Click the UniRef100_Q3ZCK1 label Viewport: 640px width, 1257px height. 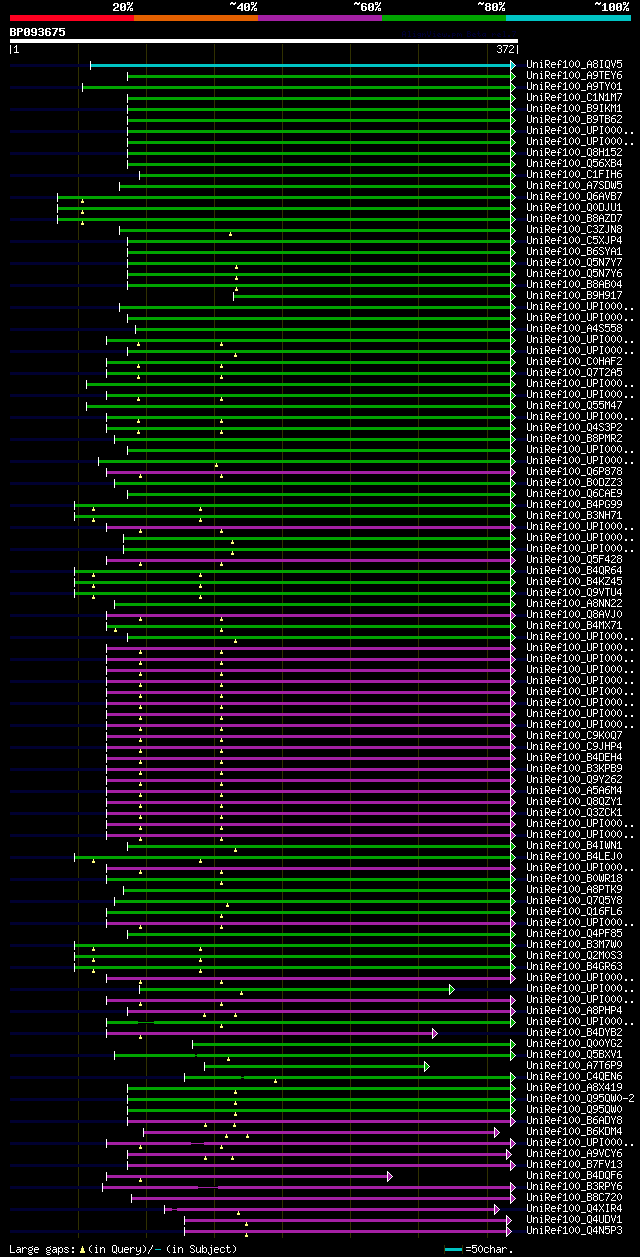pyautogui.click(x=574, y=812)
